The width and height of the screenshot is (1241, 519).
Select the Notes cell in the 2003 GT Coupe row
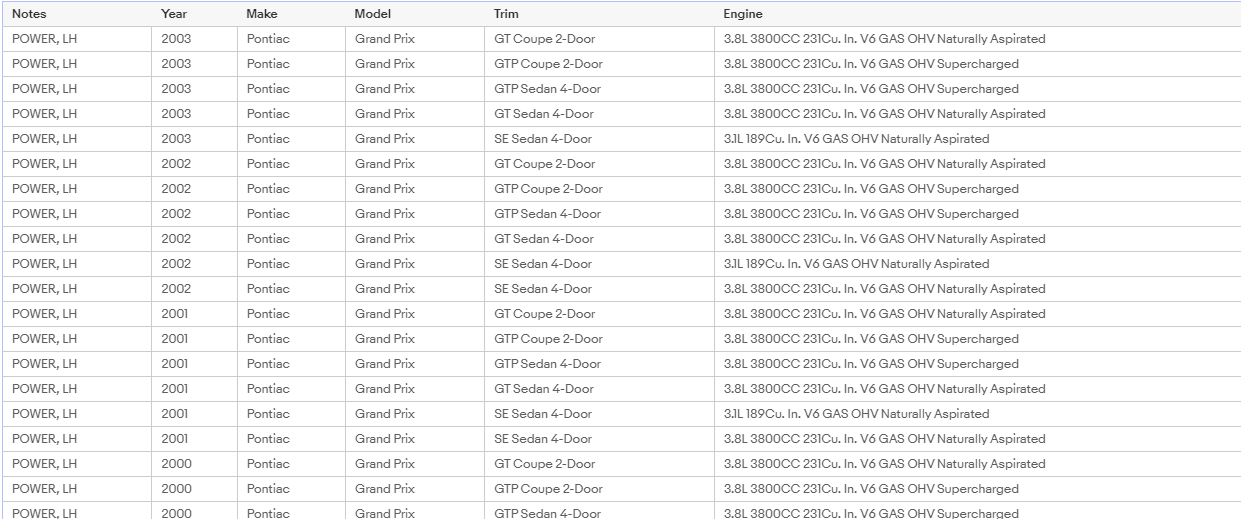coord(77,39)
